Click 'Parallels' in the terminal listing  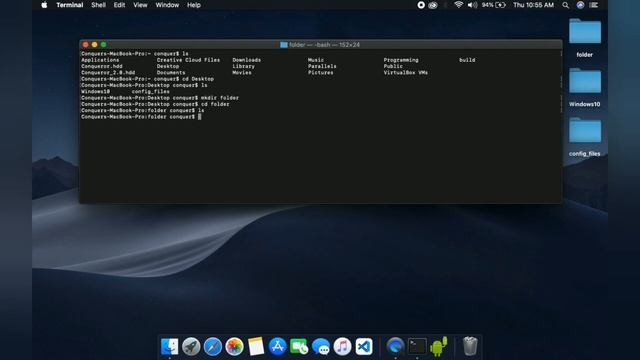[322, 66]
